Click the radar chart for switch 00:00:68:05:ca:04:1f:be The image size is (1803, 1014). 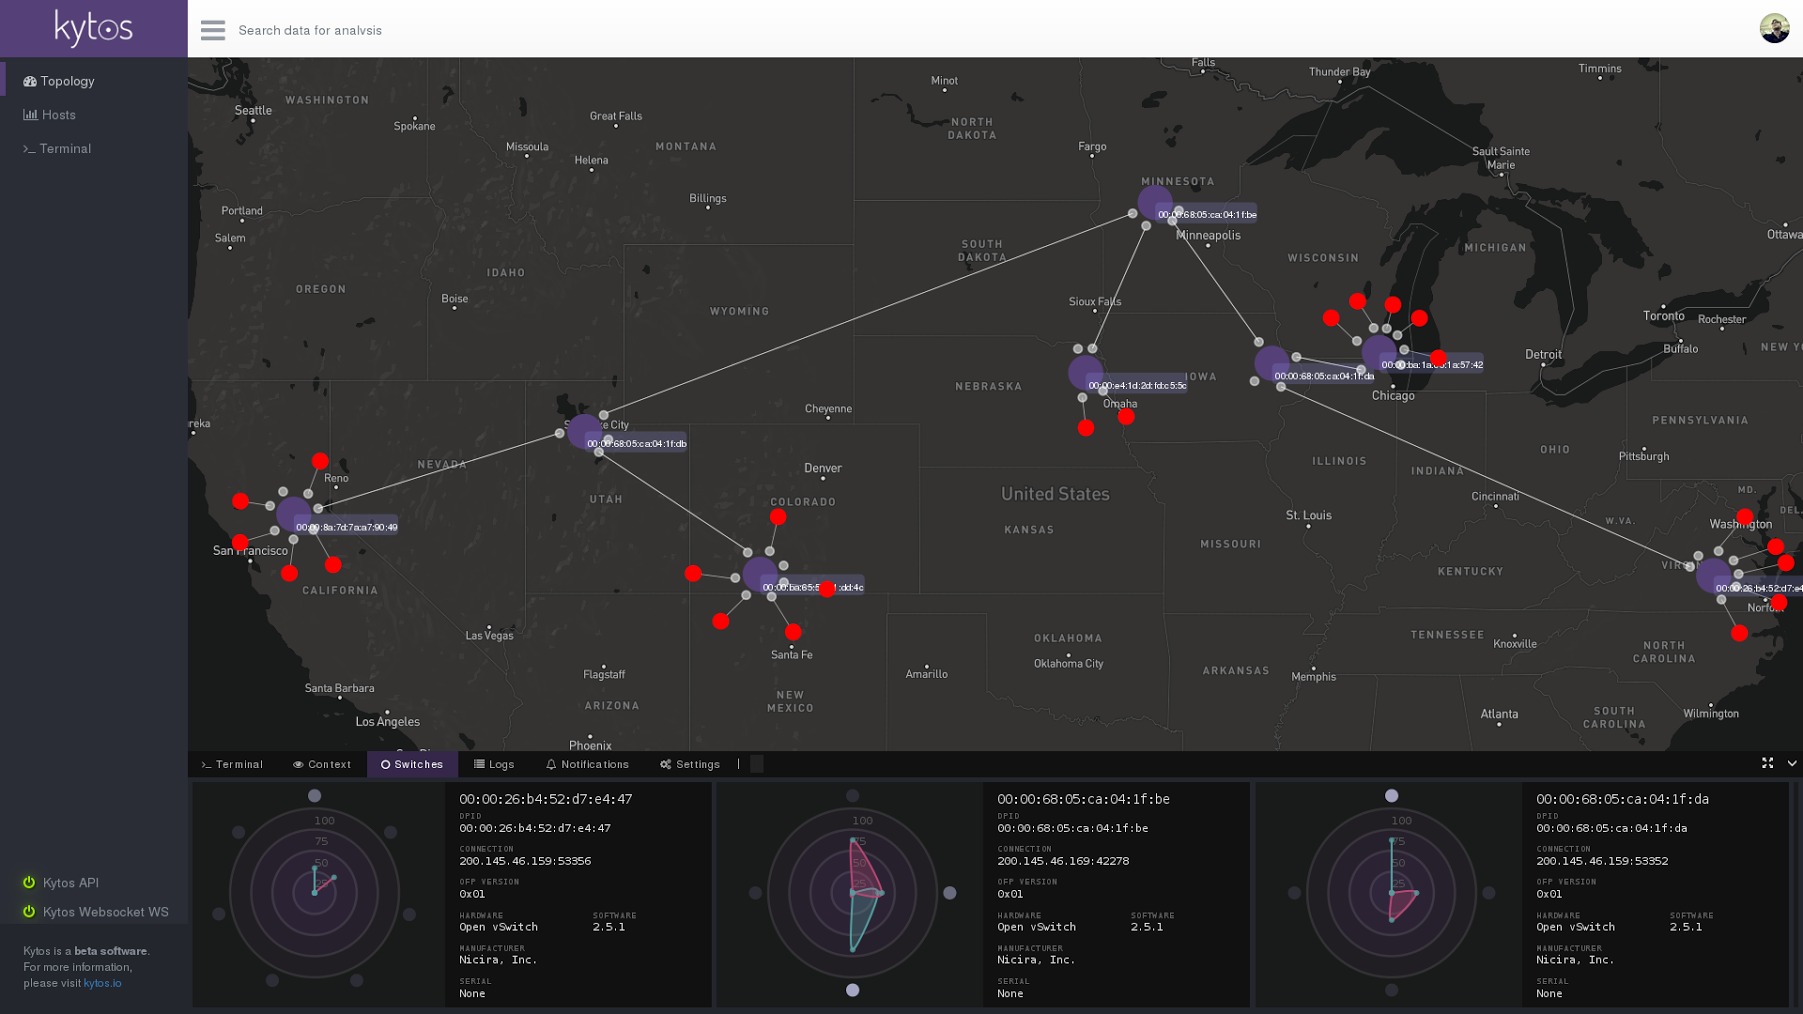[852, 893]
